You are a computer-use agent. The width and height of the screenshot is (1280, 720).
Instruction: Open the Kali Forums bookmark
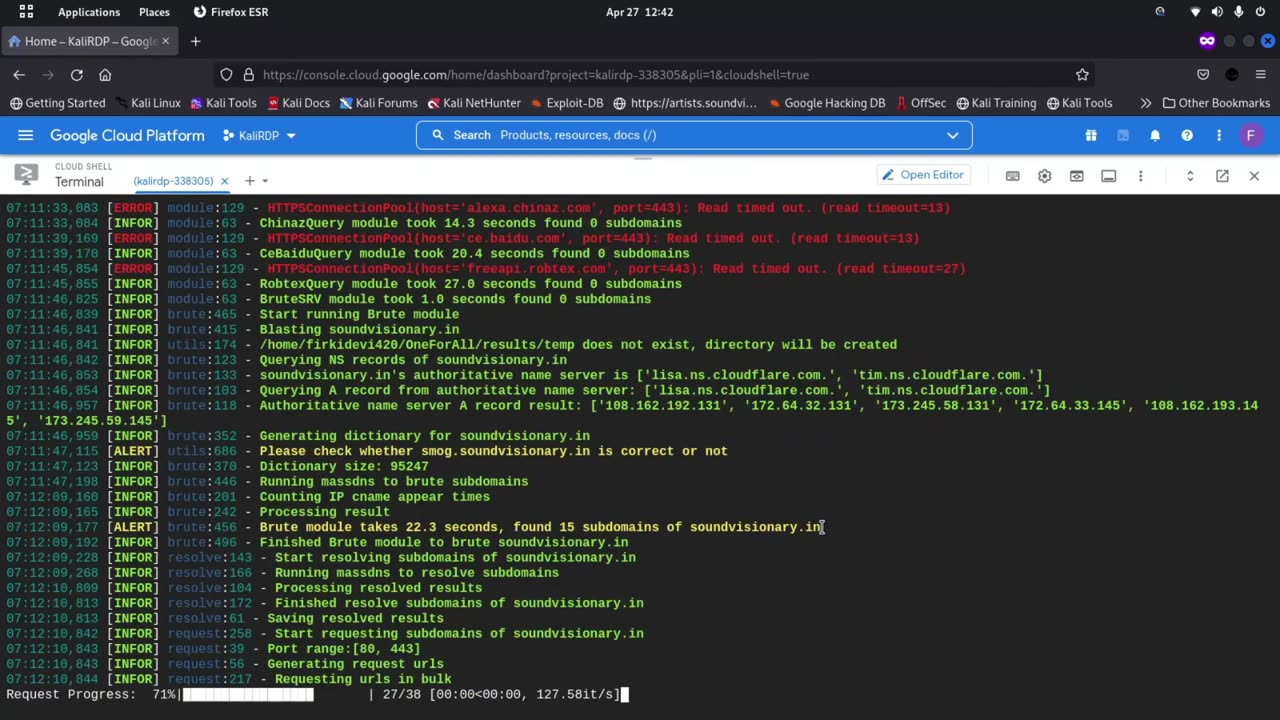(379, 103)
